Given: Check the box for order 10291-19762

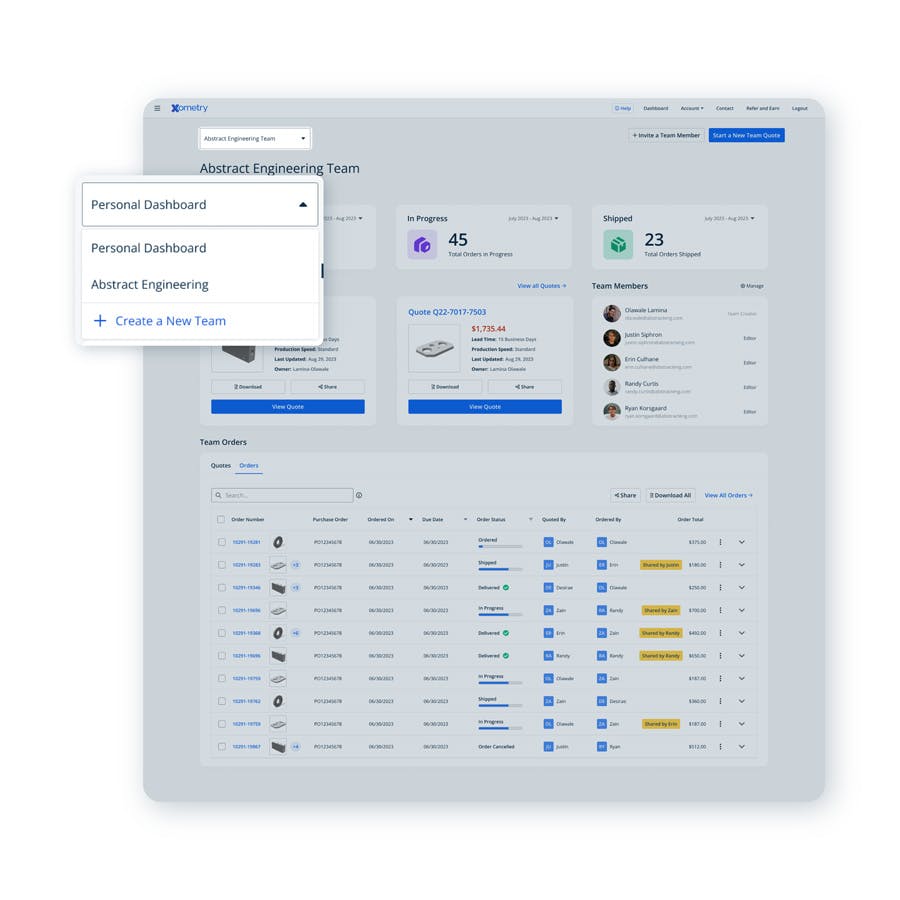Looking at the screenshot, I should point(222,701).
